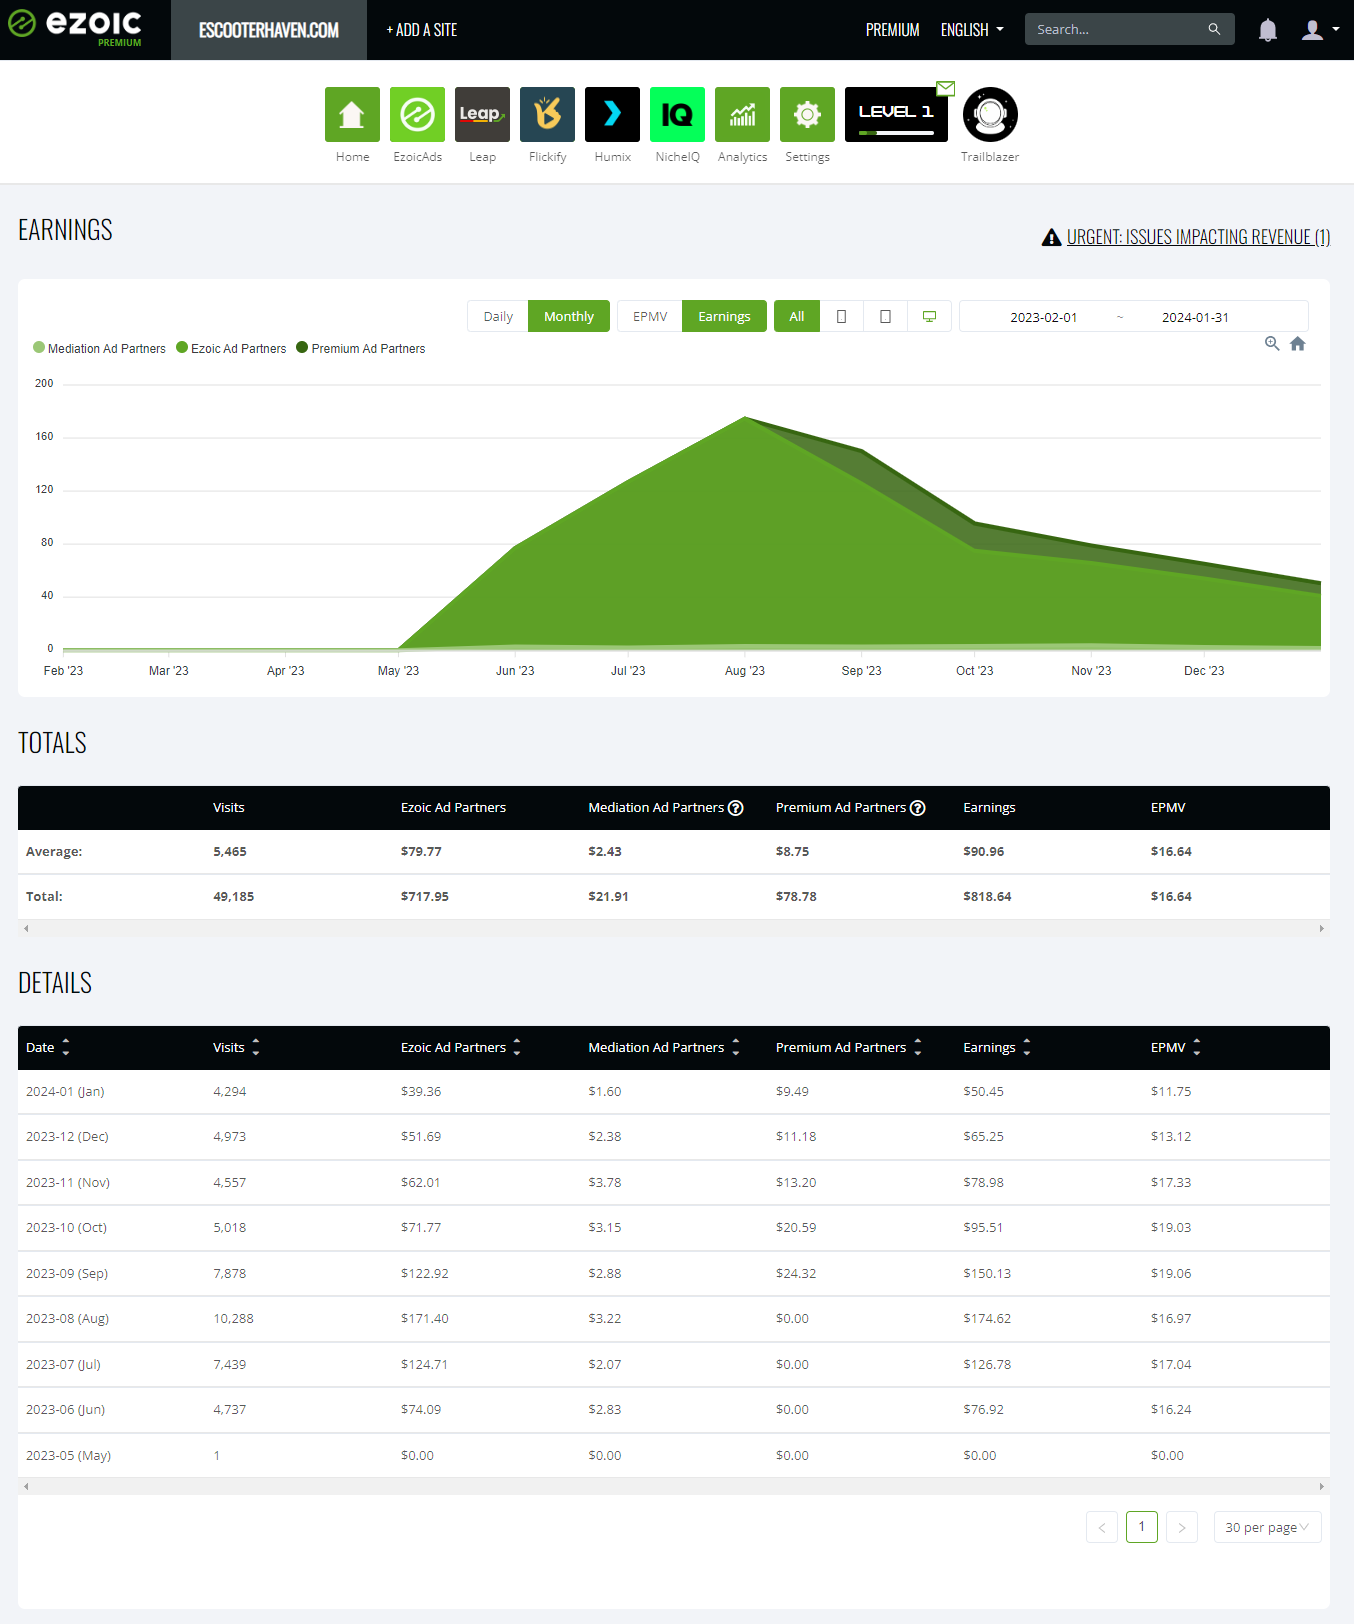
Task: Open the PREMIUM menu item
Action: click(x=892, y=30)
